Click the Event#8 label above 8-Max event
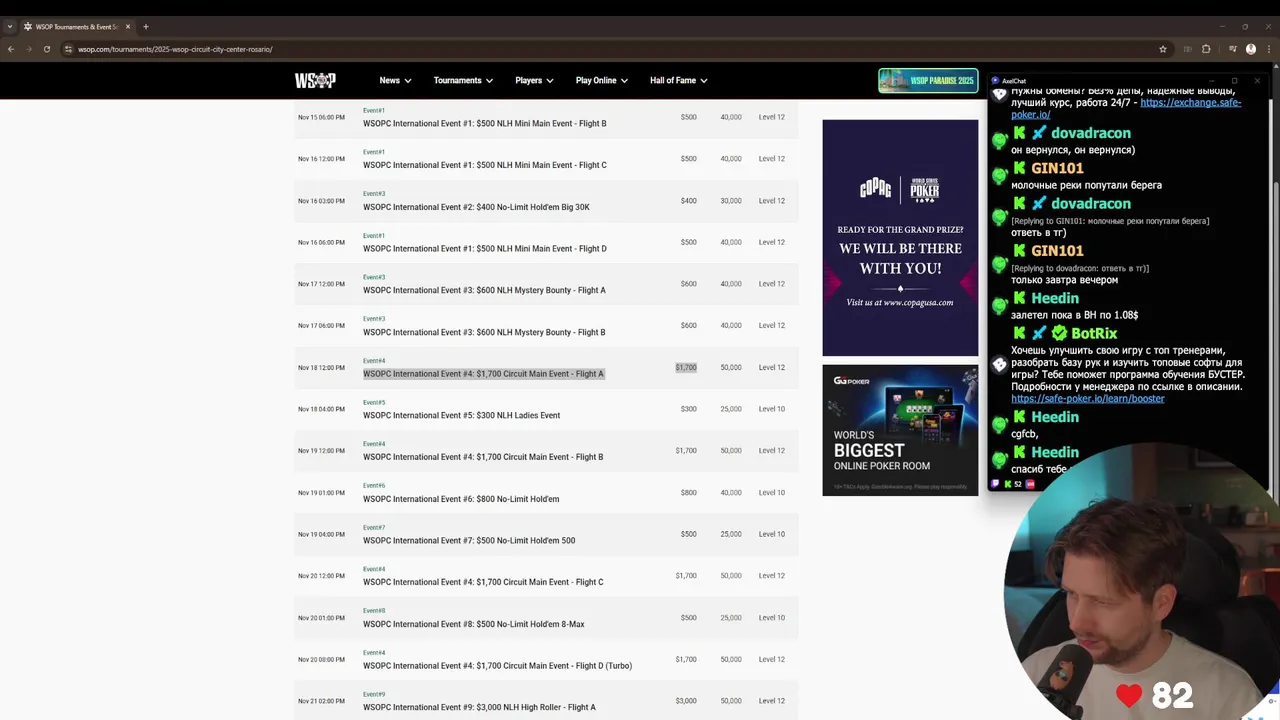Screen dimensions: 1280x720 [374, 611]
